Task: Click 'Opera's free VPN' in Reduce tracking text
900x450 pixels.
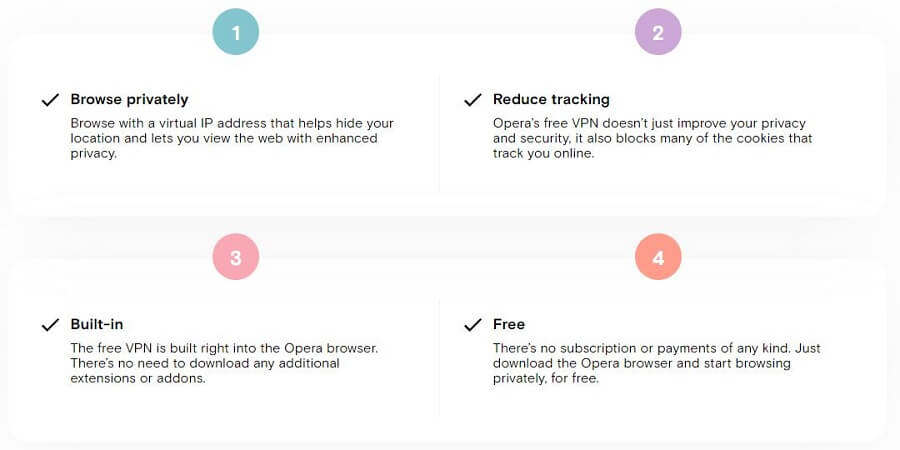Action: pyautogui.click(x=539, y=123)
